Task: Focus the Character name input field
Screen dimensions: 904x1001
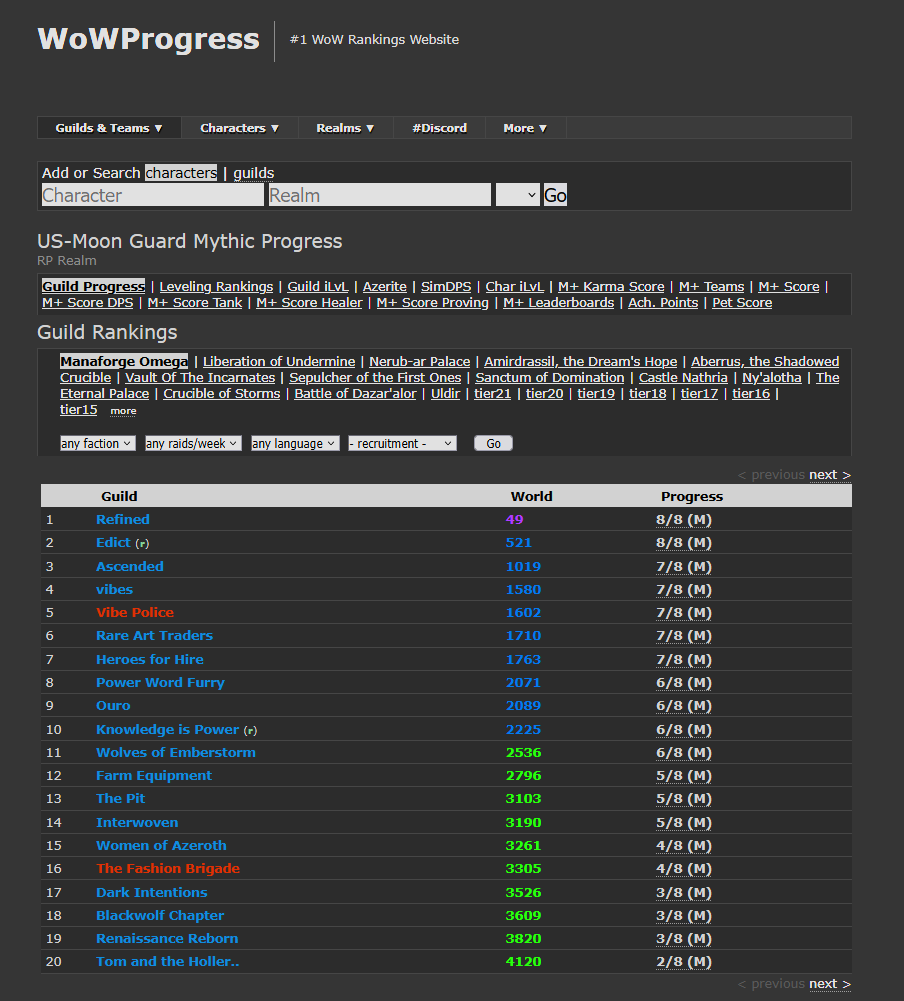Action: click(x=153, y=195)
